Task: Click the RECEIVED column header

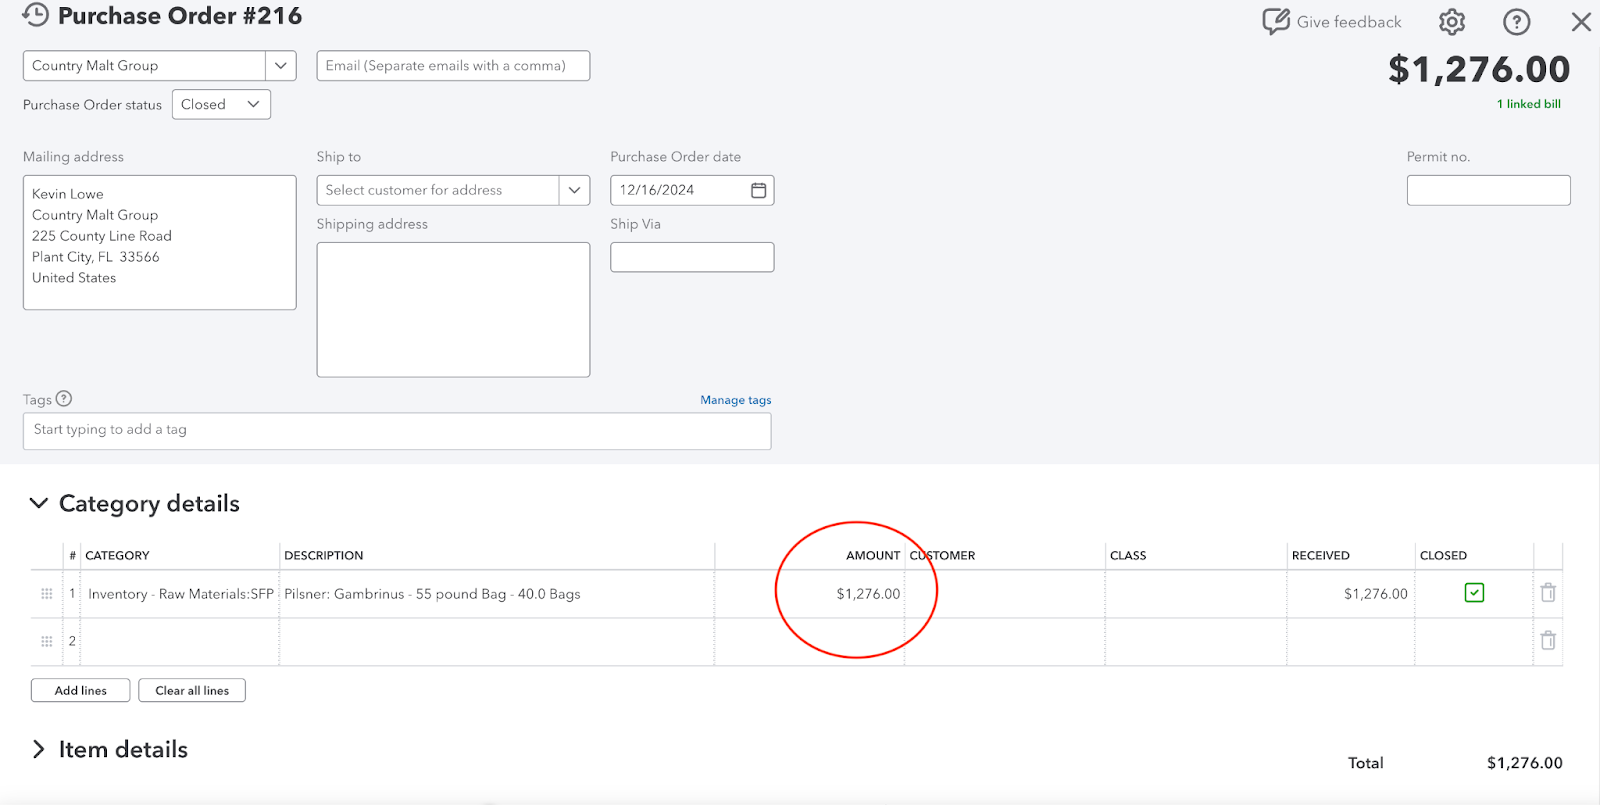Action: [x=1320, y=555]
